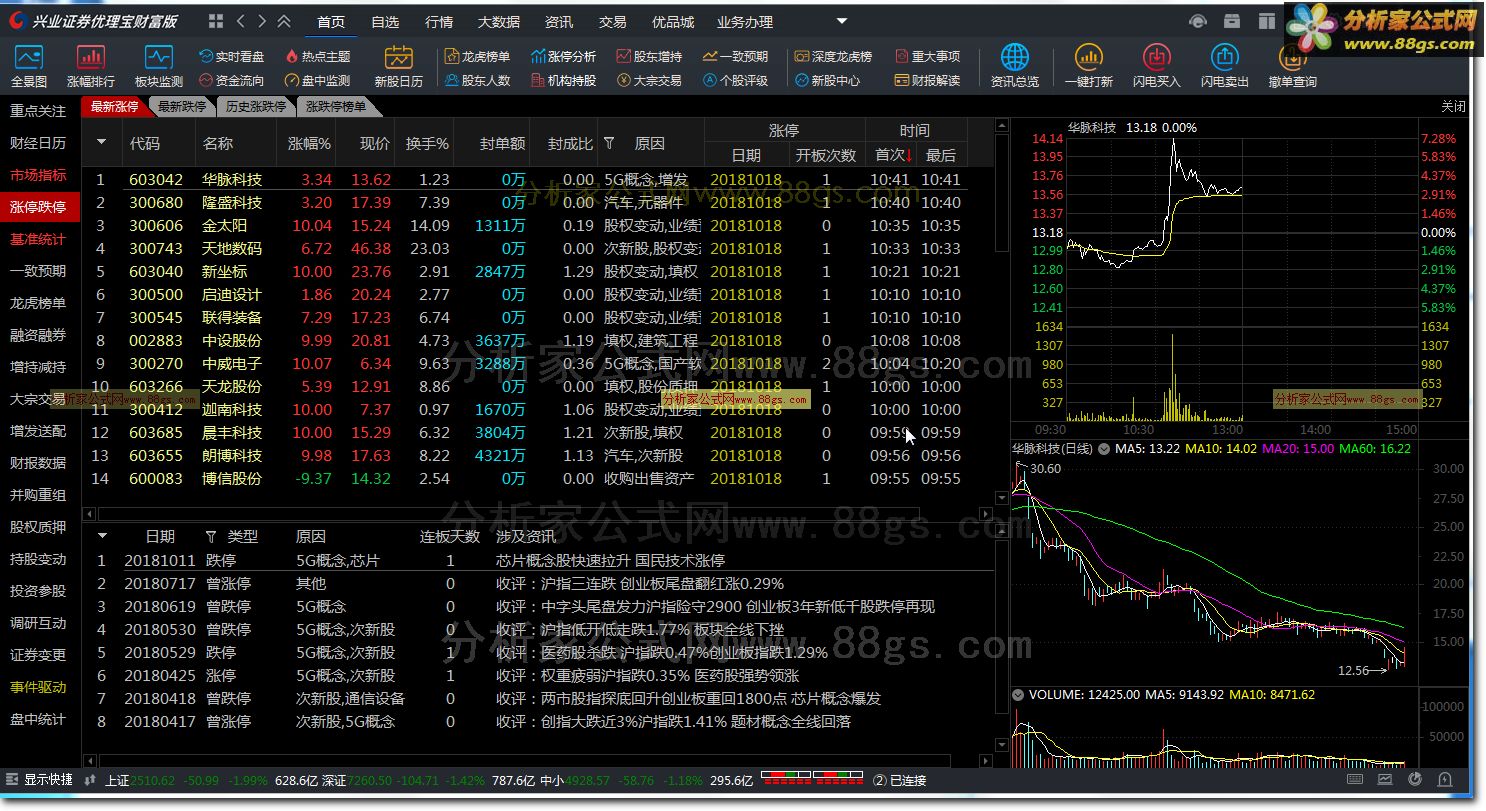Open 大宗交易 in toolbar

point(649,80)
